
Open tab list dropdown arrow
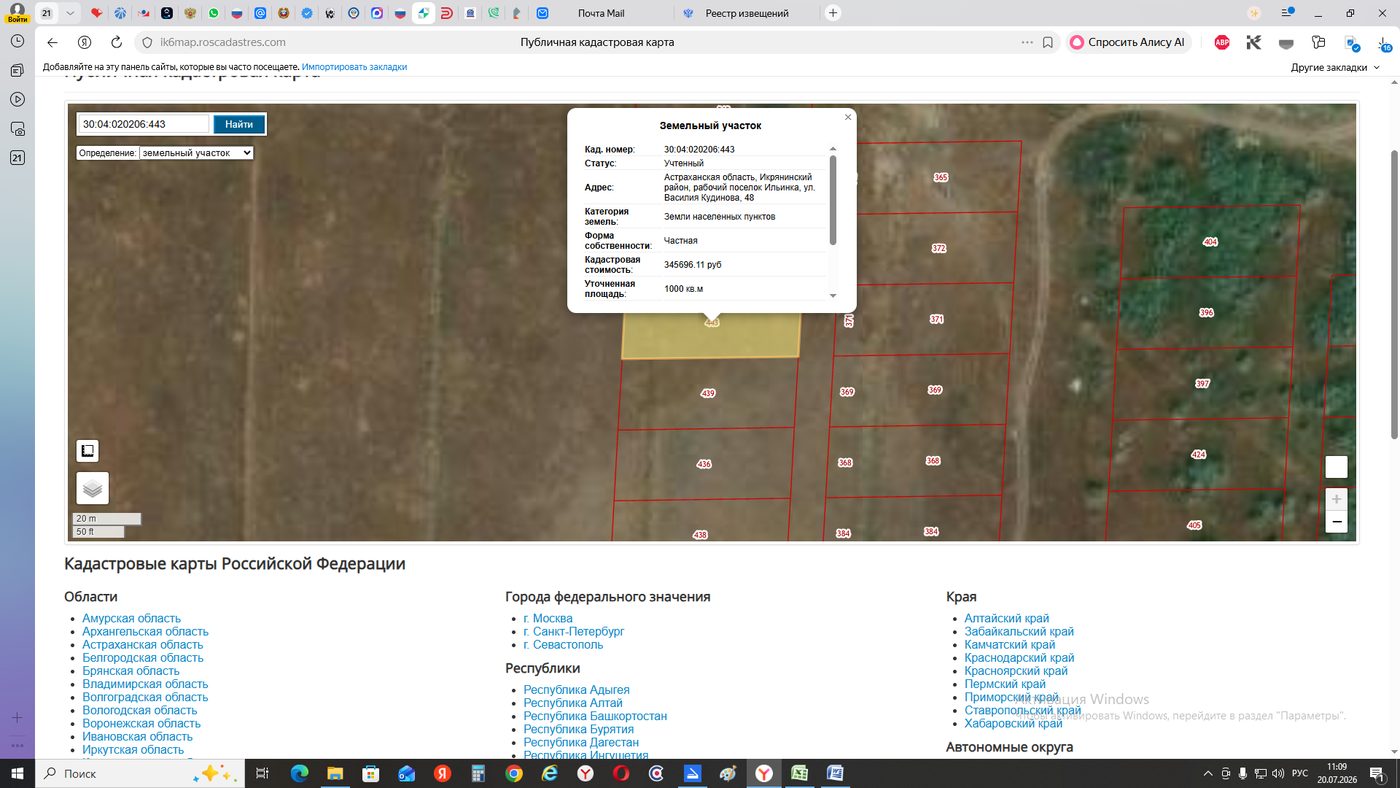tap(69, 13)
